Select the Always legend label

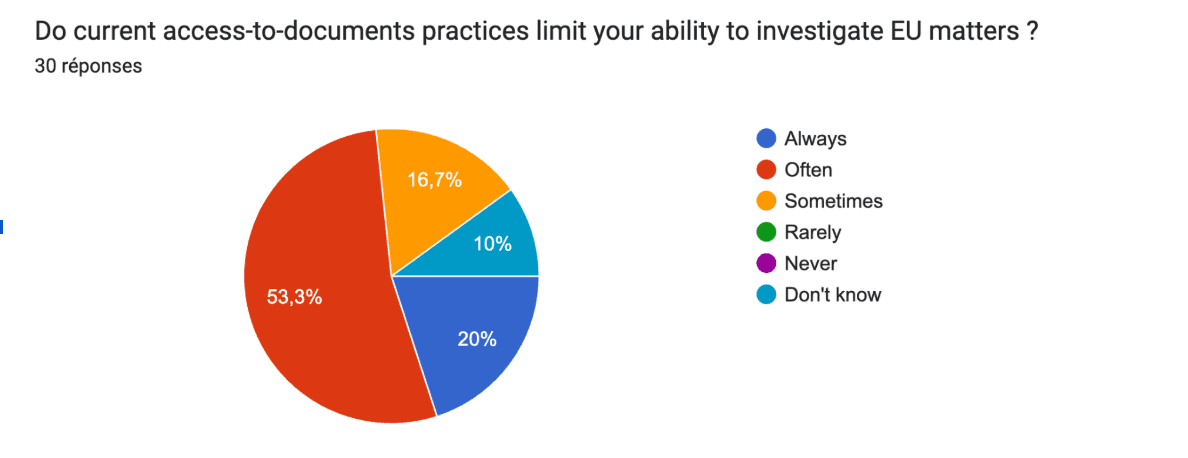pos(815,139)
